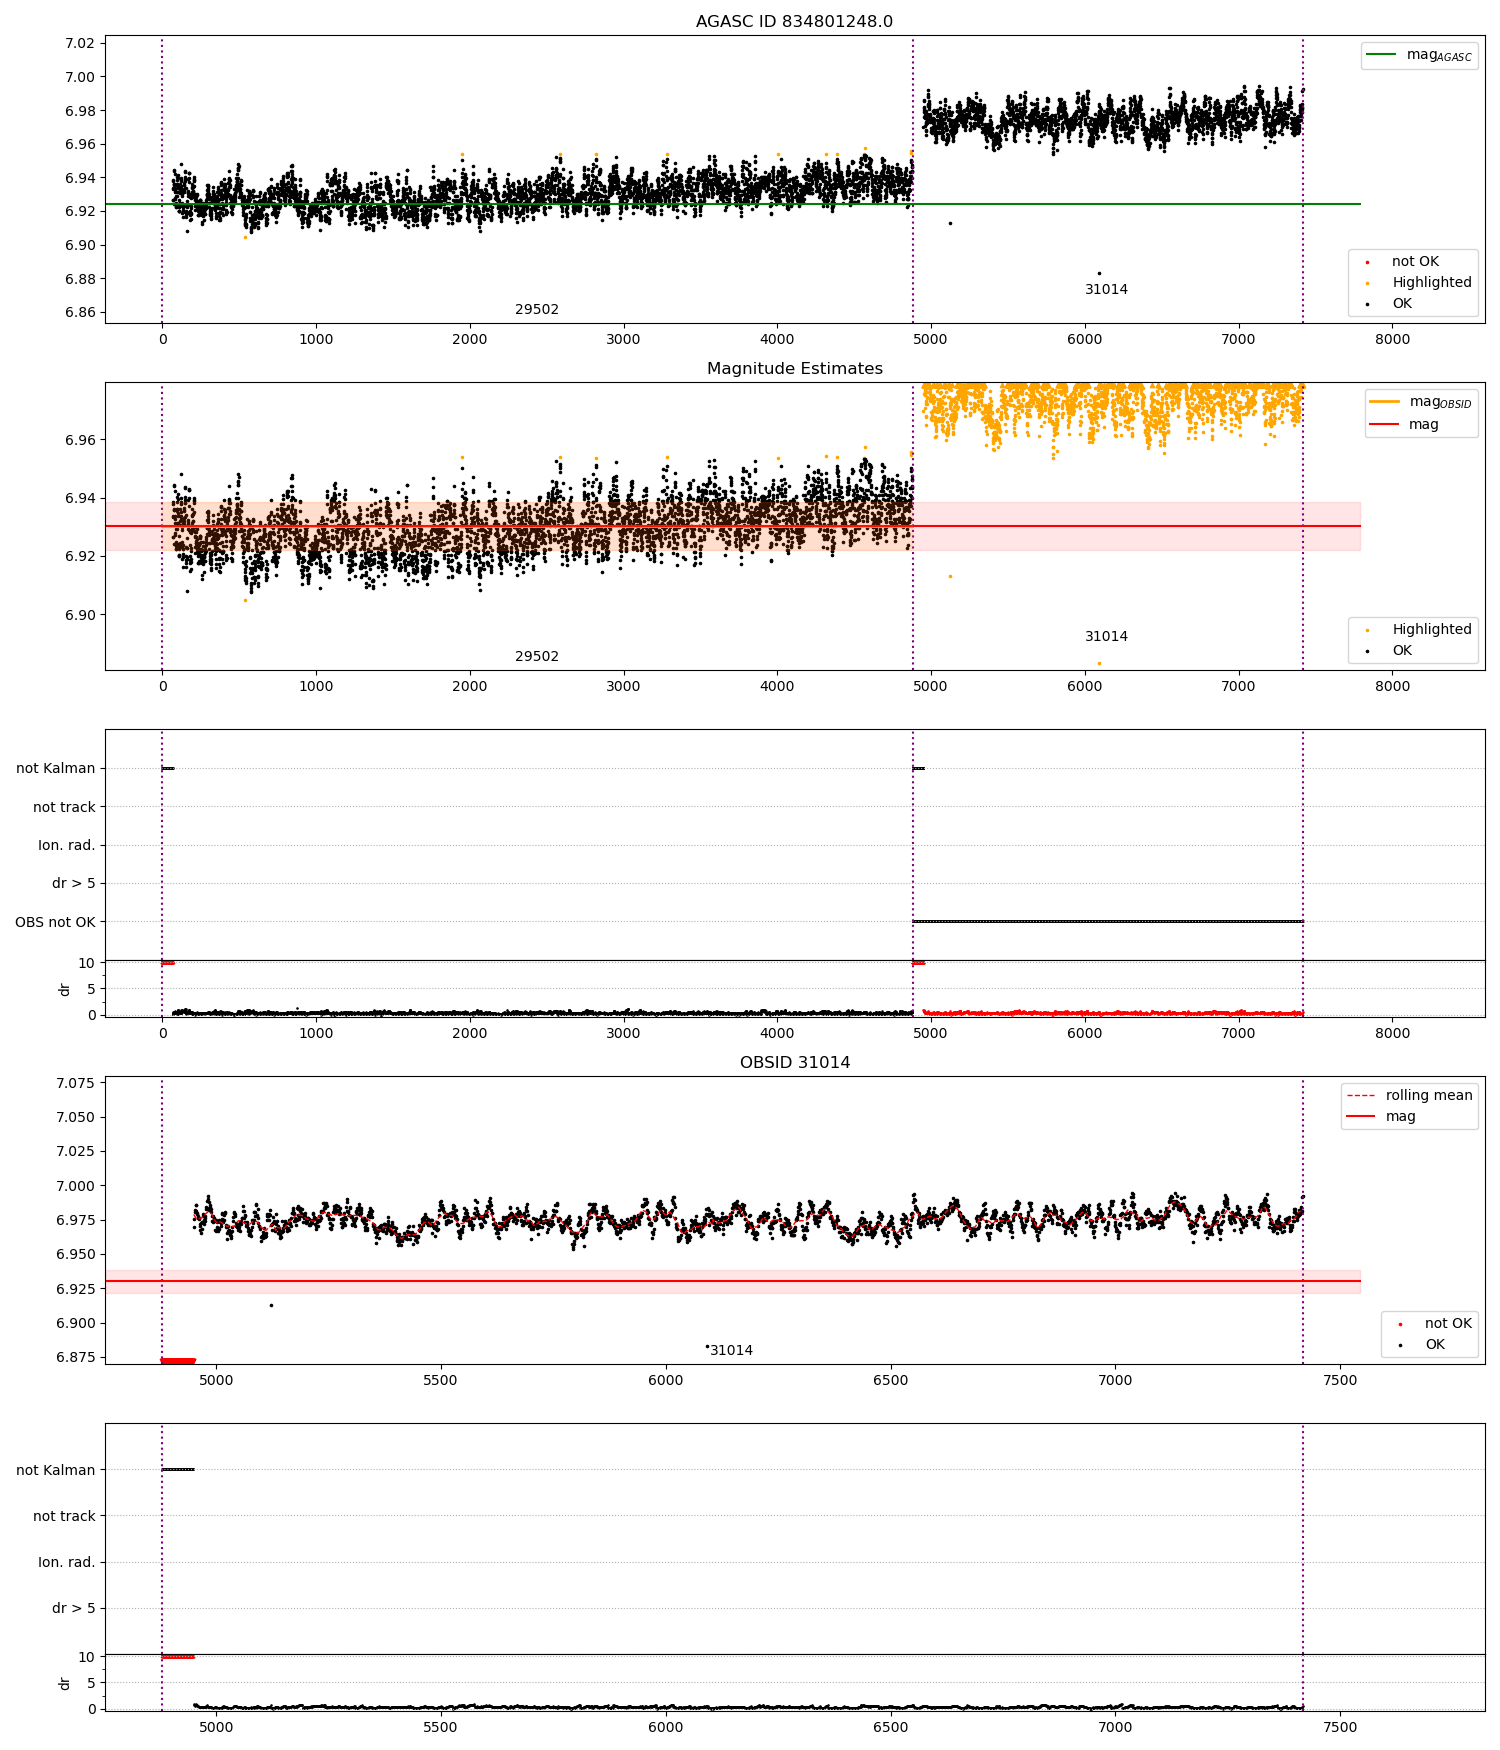Viewport: 1500px width, 1750px height.
Task: Click the "31014" annotation in Magnitude Estimates plot
Action: pyautogui.click(x=1106, y=637)
